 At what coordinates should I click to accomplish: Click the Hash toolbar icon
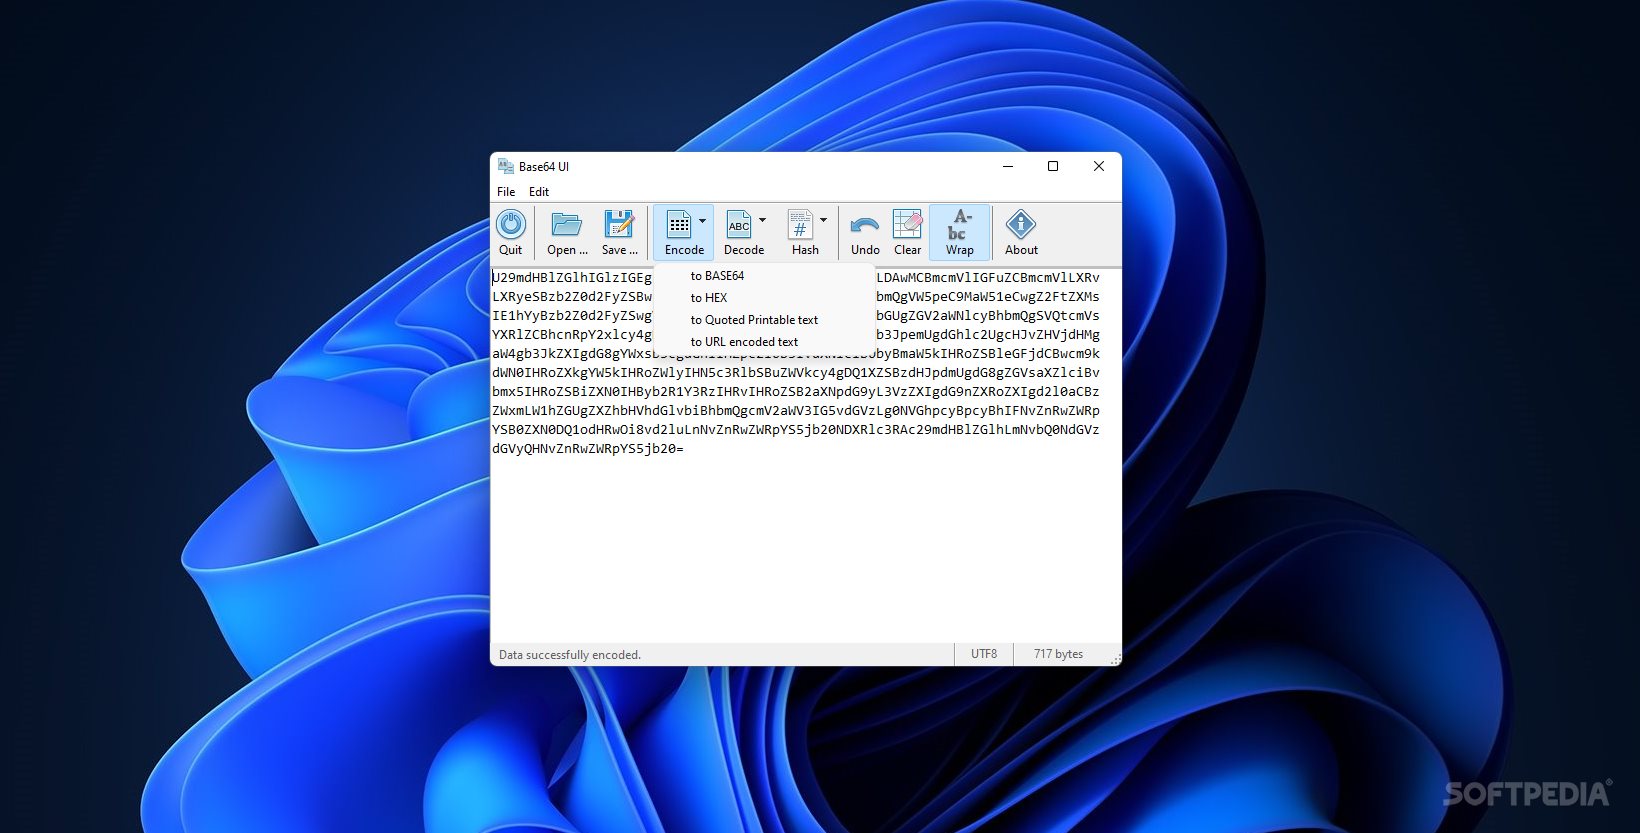(801, 225)
